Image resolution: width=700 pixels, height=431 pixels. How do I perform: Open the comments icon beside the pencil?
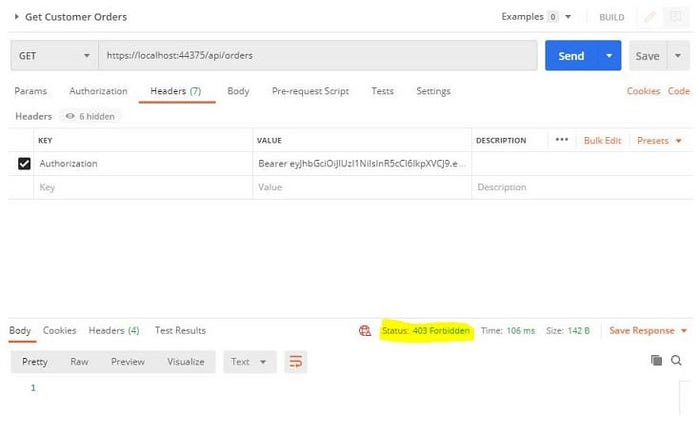click(x=676, y=17)
